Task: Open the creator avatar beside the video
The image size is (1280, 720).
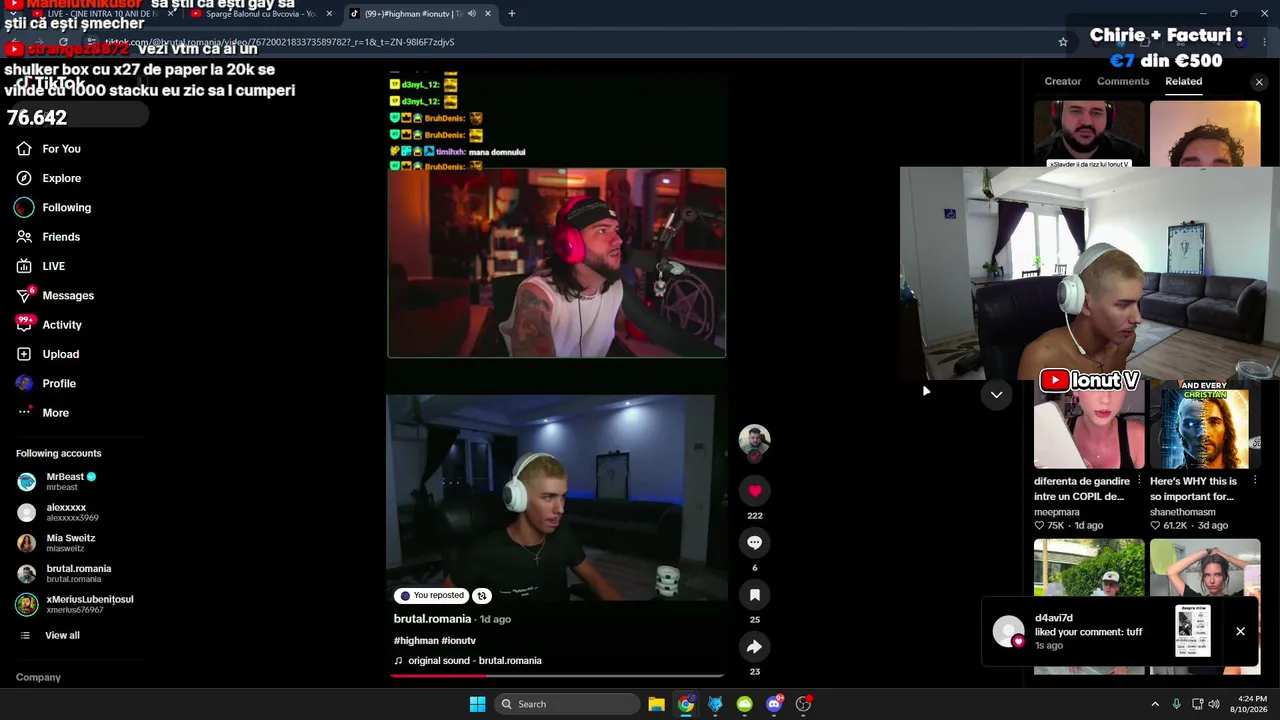Action: [x=755, y=440]
